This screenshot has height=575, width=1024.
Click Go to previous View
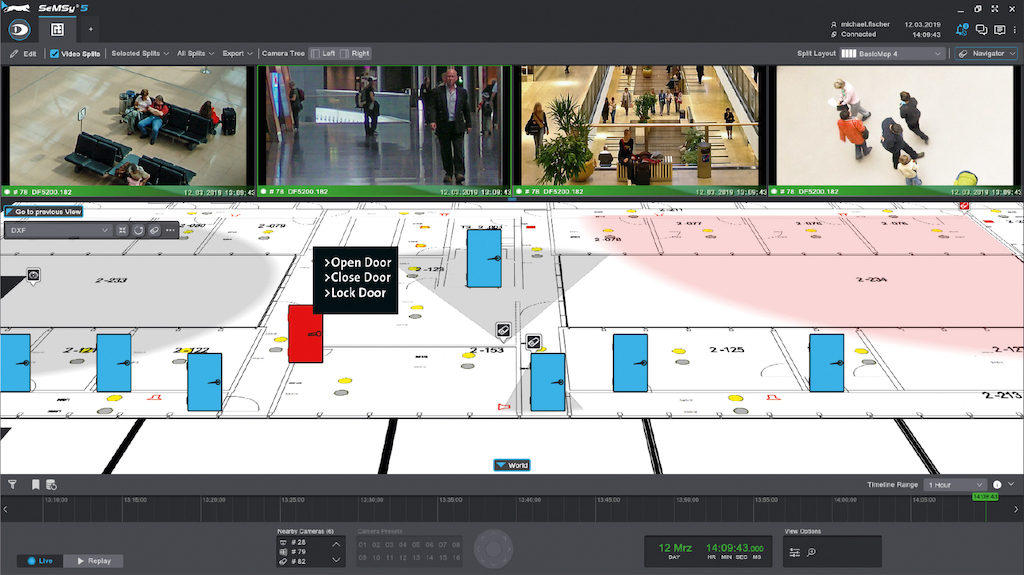click(x=43, y=212)
